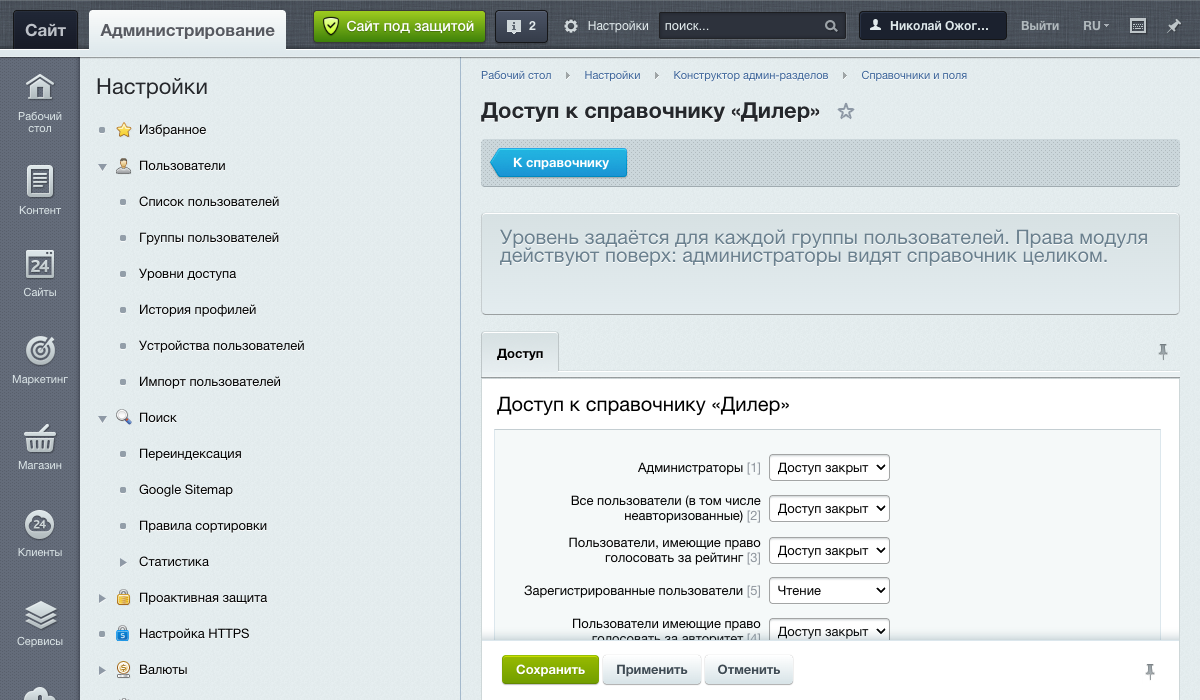This screenshot has height=700, width=1200.
Task: Open Список пользователей menu item
Action: (209, 202)
